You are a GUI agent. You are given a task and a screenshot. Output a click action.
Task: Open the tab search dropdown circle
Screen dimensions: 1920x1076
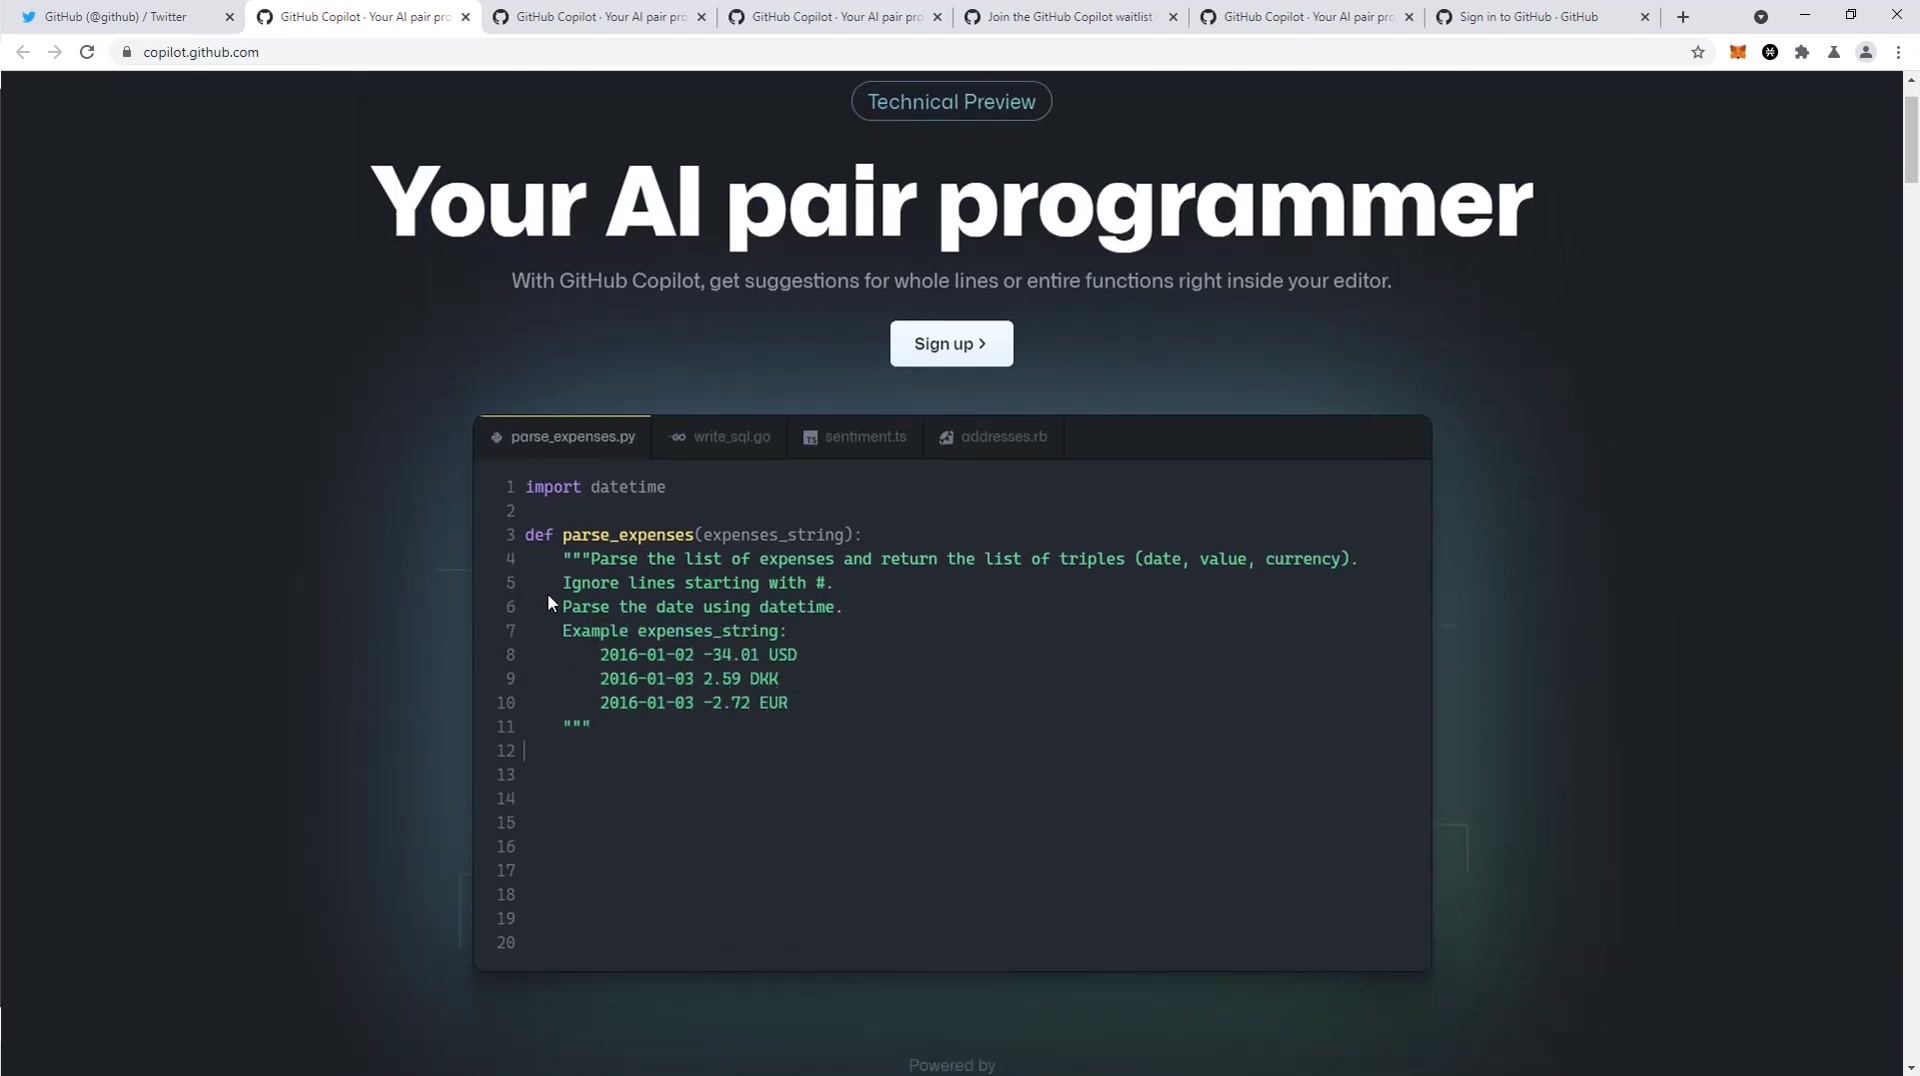(1761, 17)
